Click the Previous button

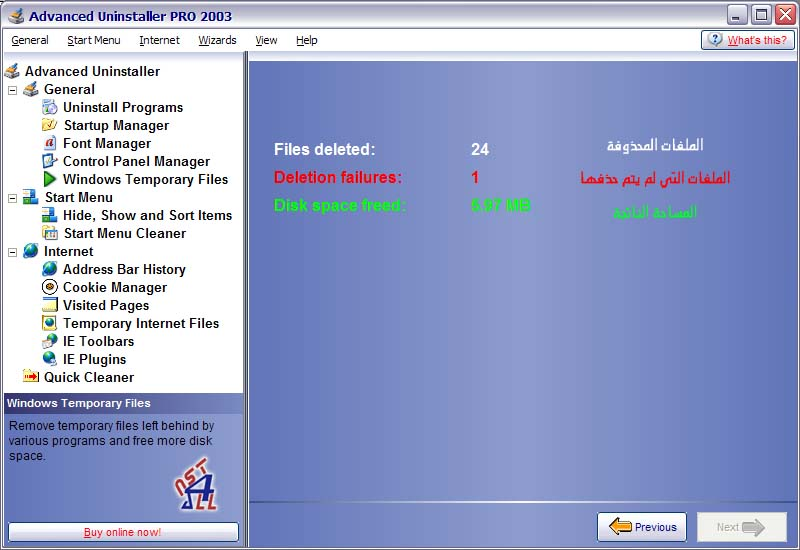click(642, 527)
